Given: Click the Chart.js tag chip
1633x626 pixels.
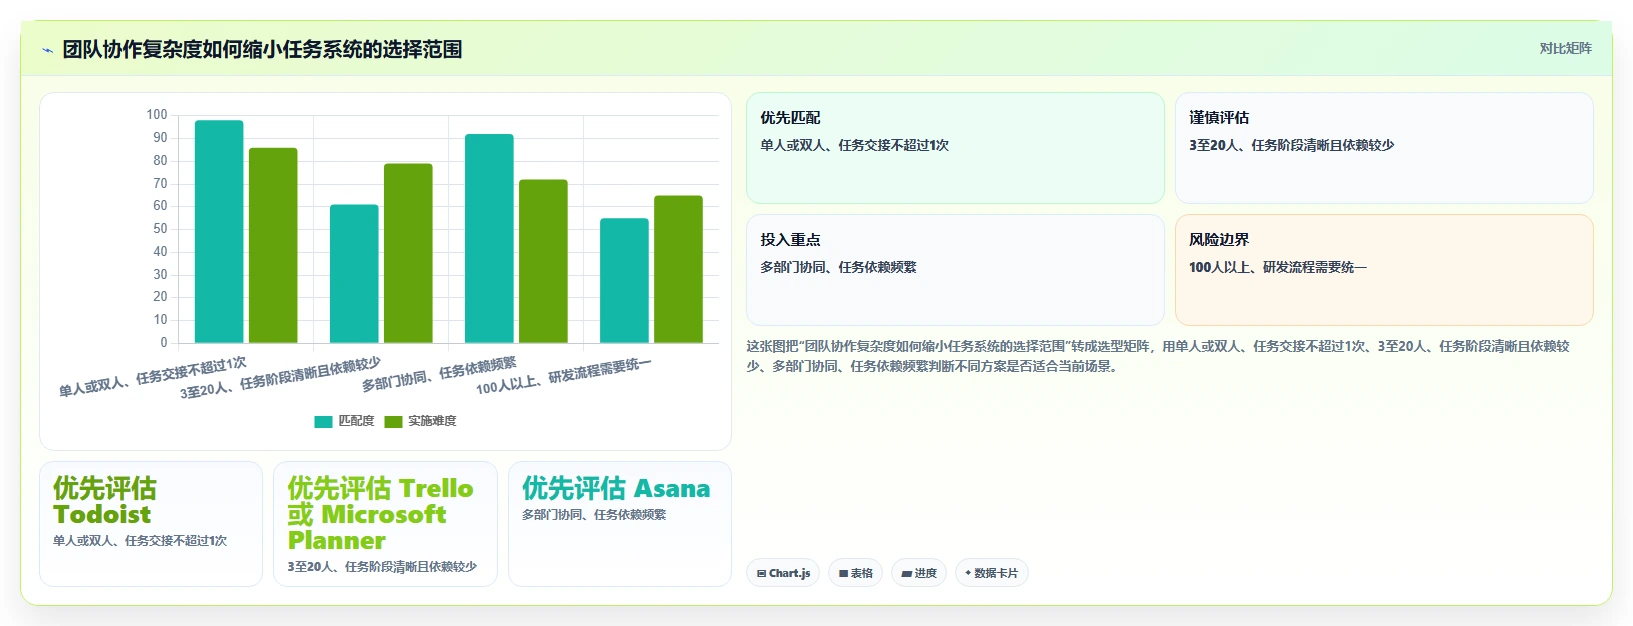Looking at the screenshot, I should coord(783,573).
